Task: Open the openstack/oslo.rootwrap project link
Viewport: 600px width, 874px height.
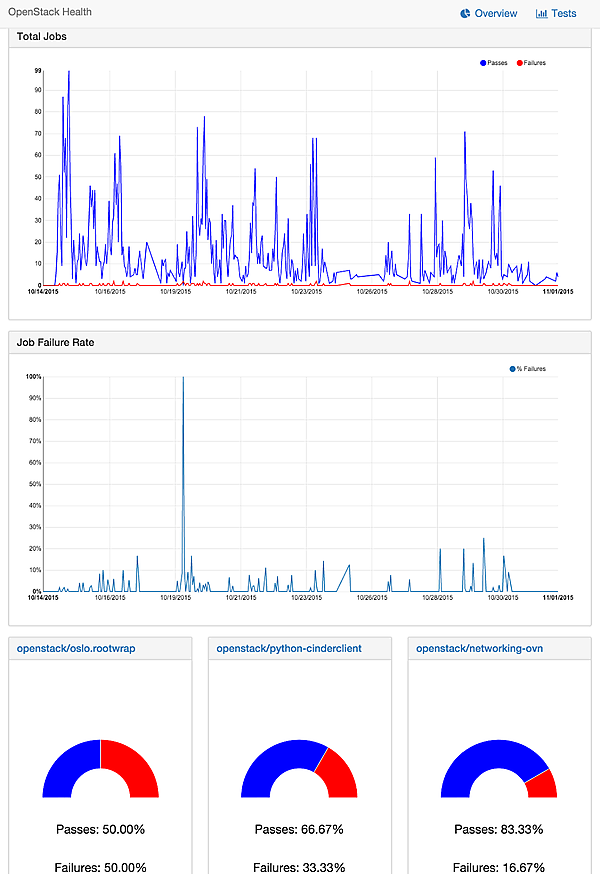Action: (x=76, y=648)
